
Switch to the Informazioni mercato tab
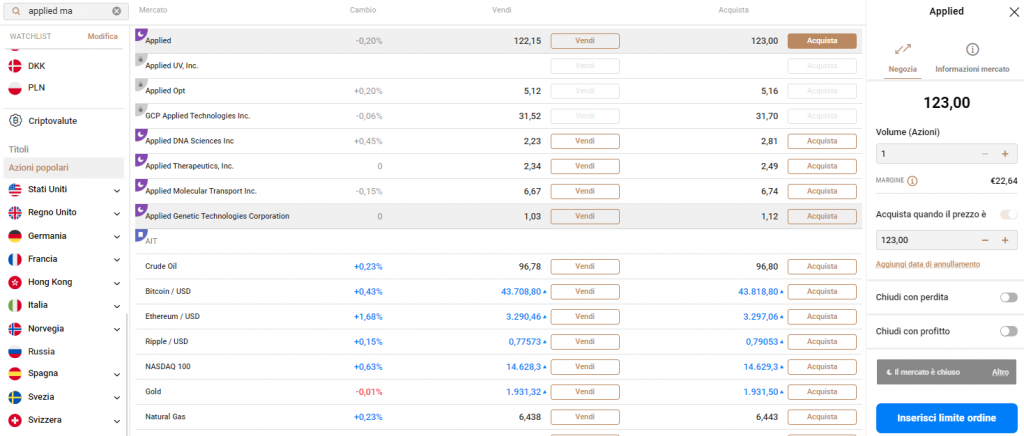click(x=972, y=60)
